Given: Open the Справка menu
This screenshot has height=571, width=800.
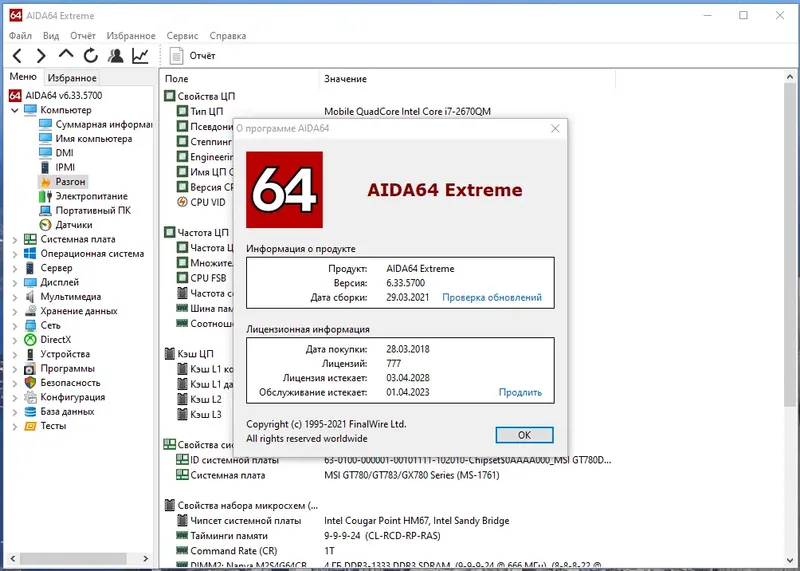Looking at the screenshot, I should [x=228, y=36].
